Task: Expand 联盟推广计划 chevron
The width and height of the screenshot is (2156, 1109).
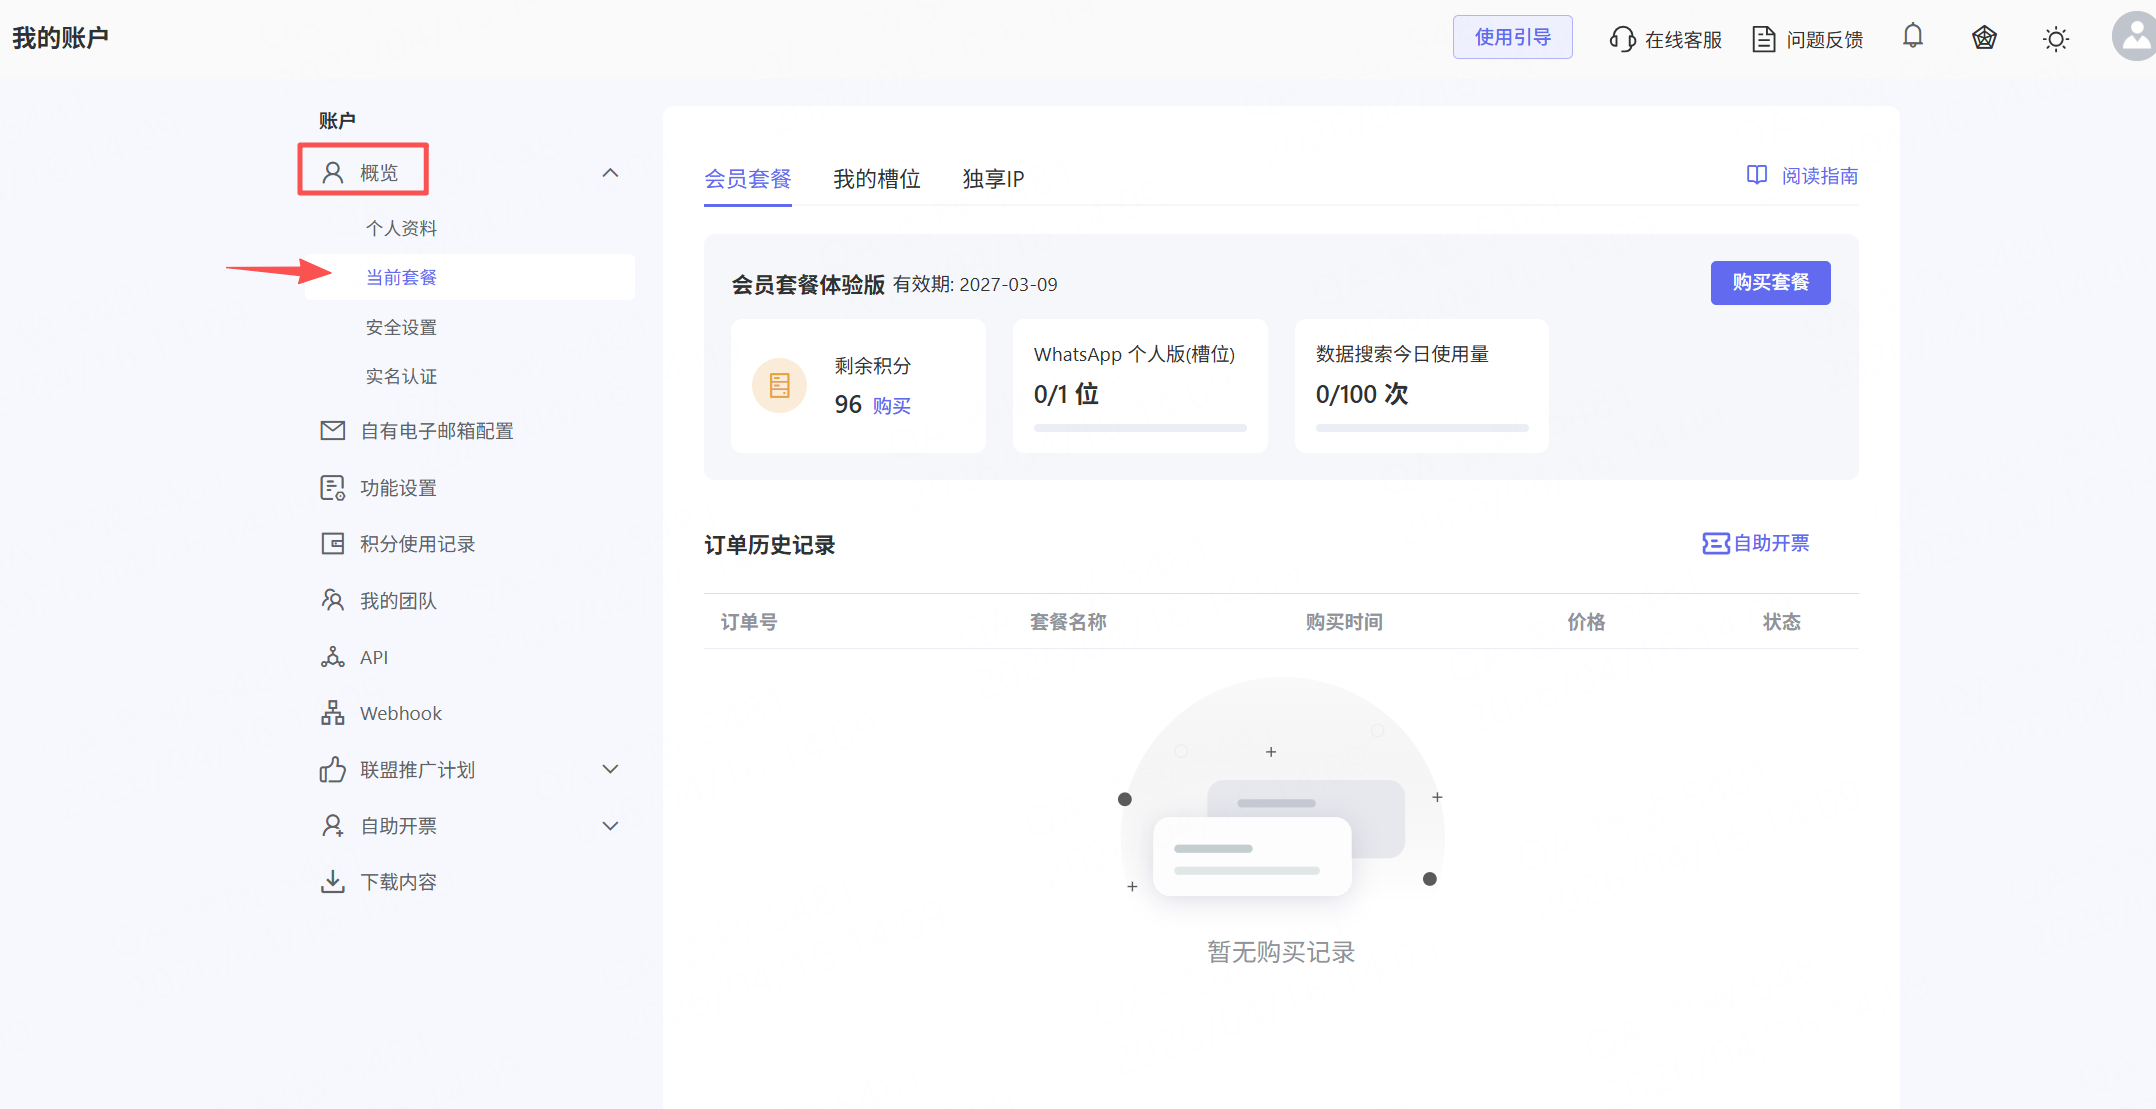Action: (x=610, y=769)
